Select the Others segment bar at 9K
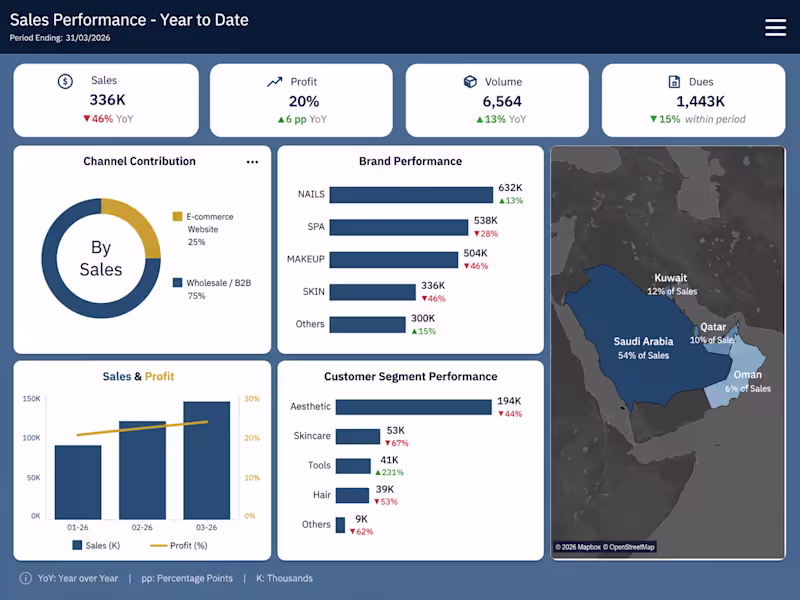 (340, 525)
